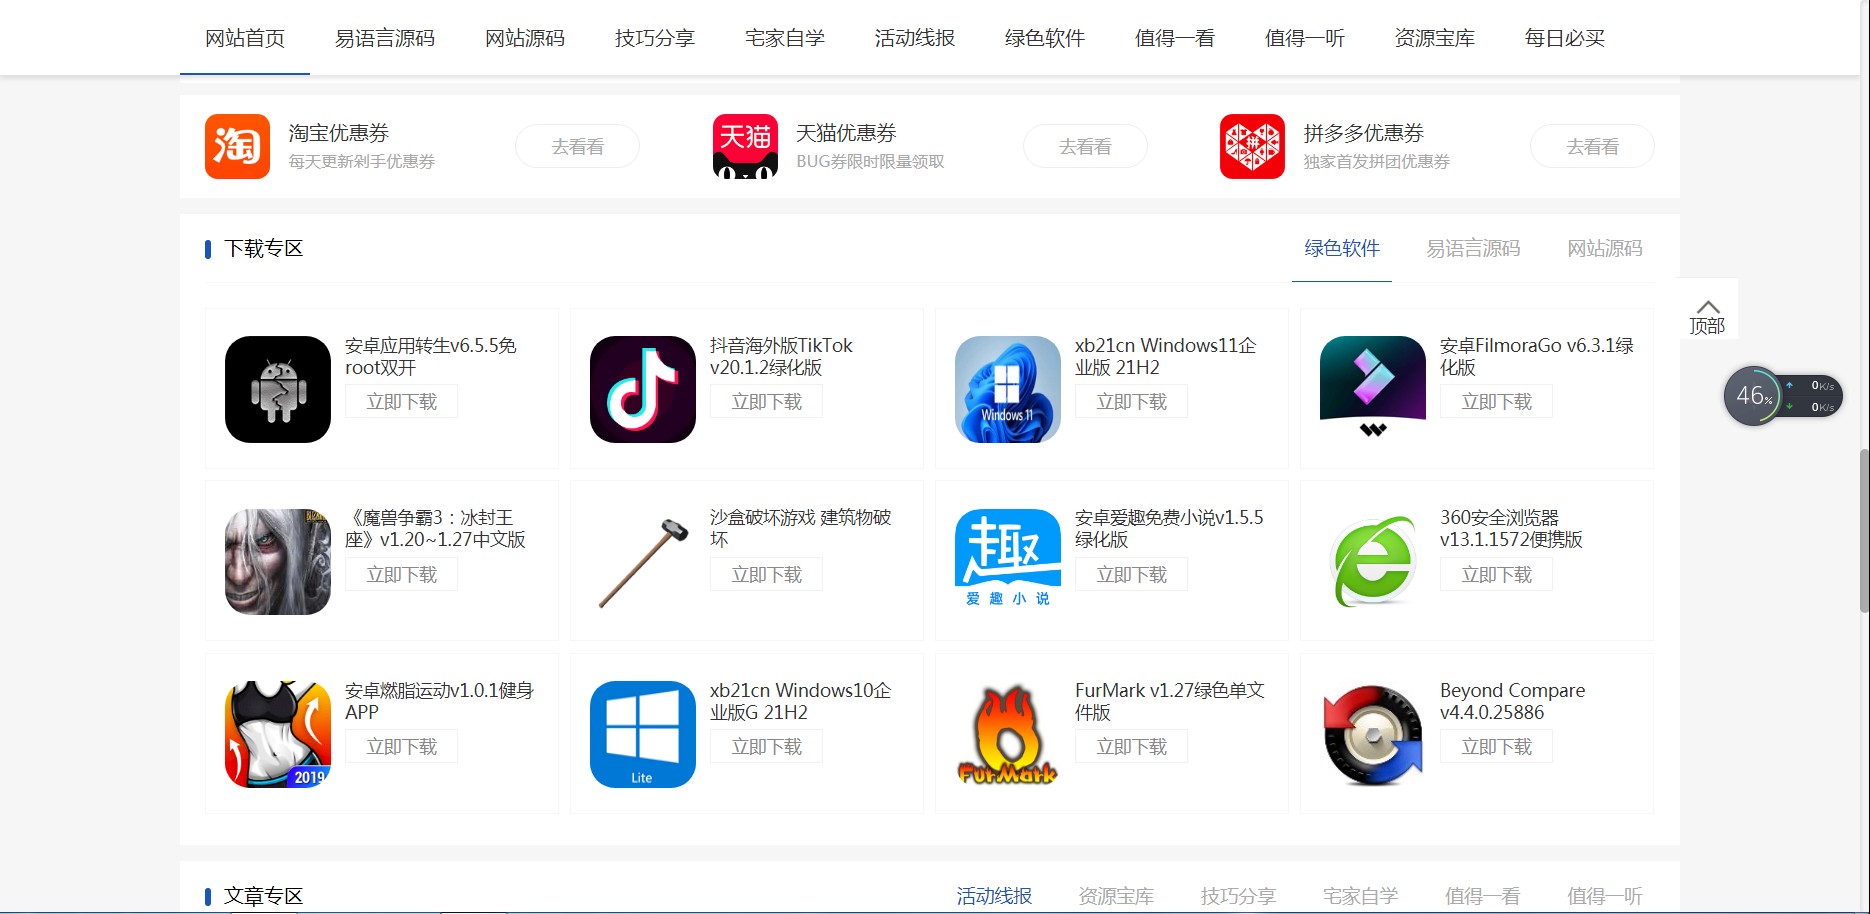
Task: Click 立即下载 for 魔兽争霸3 冰封王座
Action: click(401, 574)
